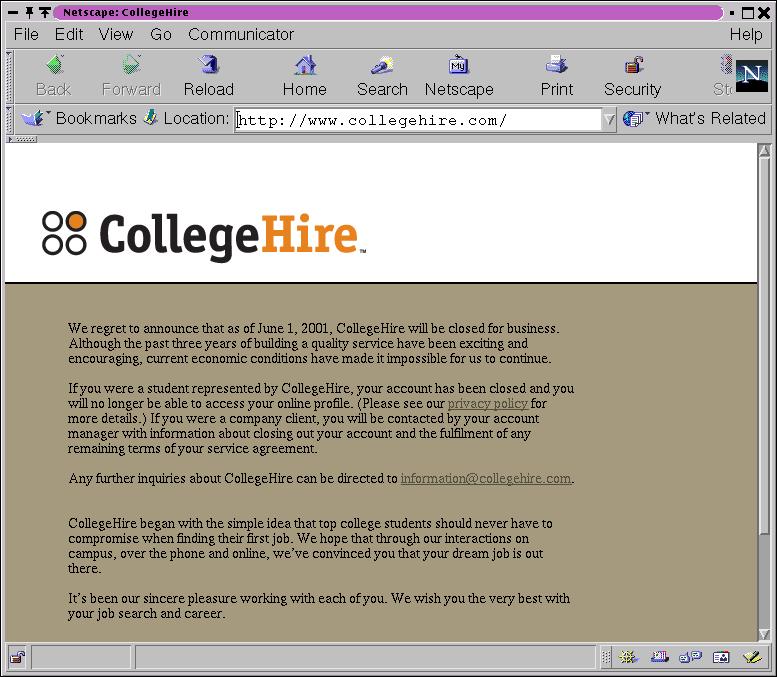777x677 pixels.
Task: Click the window menu dash icon
Action: click(x=13, y=12)
